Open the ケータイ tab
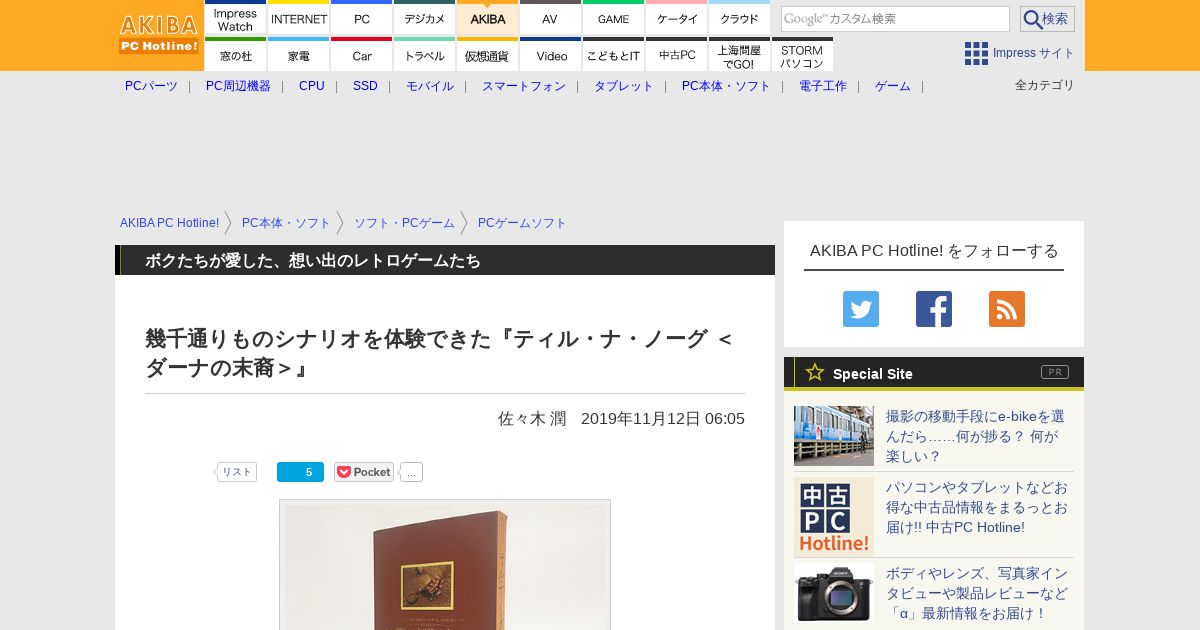The height and width of the screenshot is (630, 1200). pyautogui.click(x=677, y=18)
